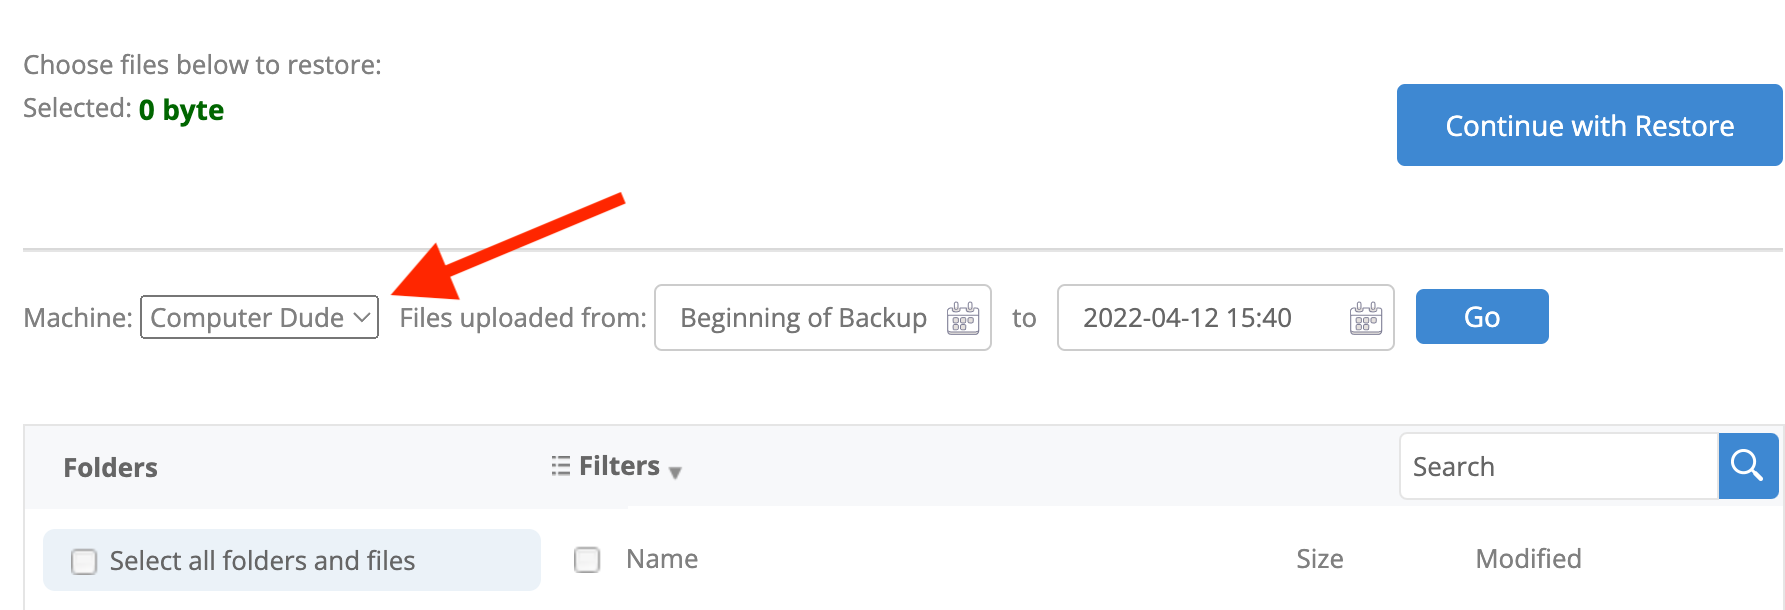Sort by the Name column header

[662, 559]
